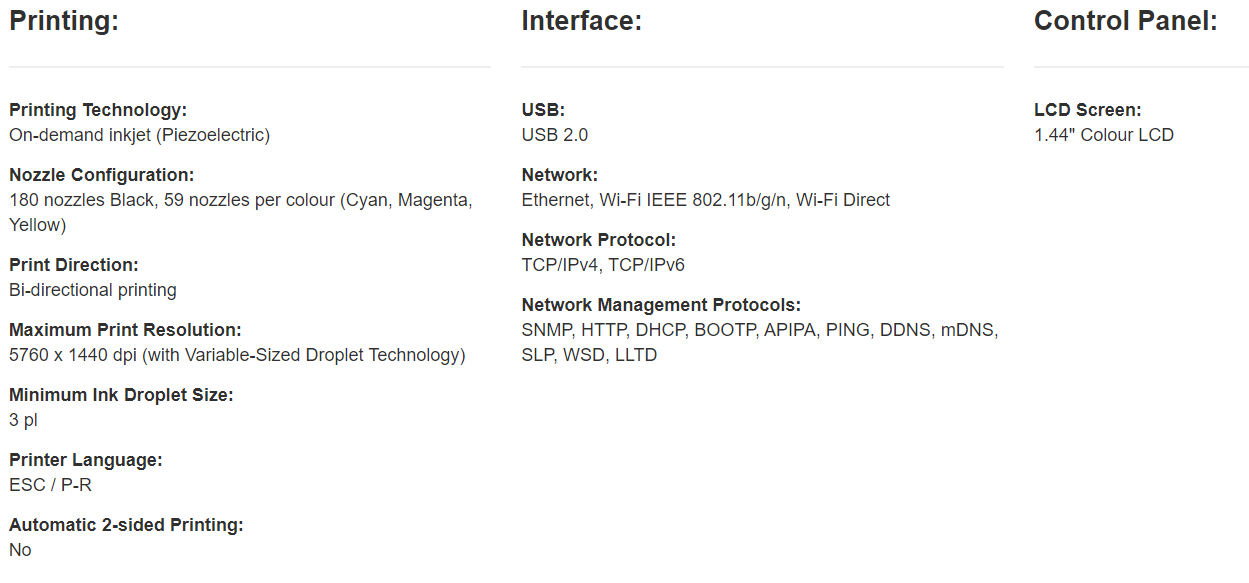The width and height of the screenshot is (1249, 583).
Task: Click the 1.44" Colour LCD value
Action: click(x=1103, y=135)
